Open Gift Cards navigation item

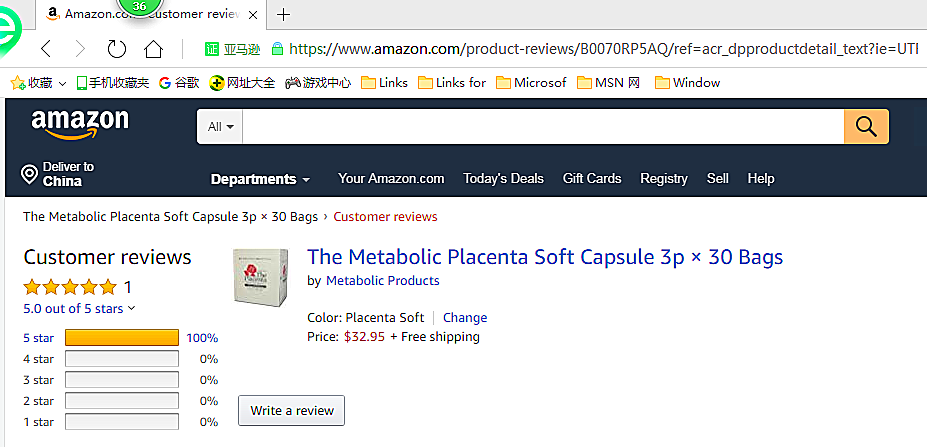592,179
